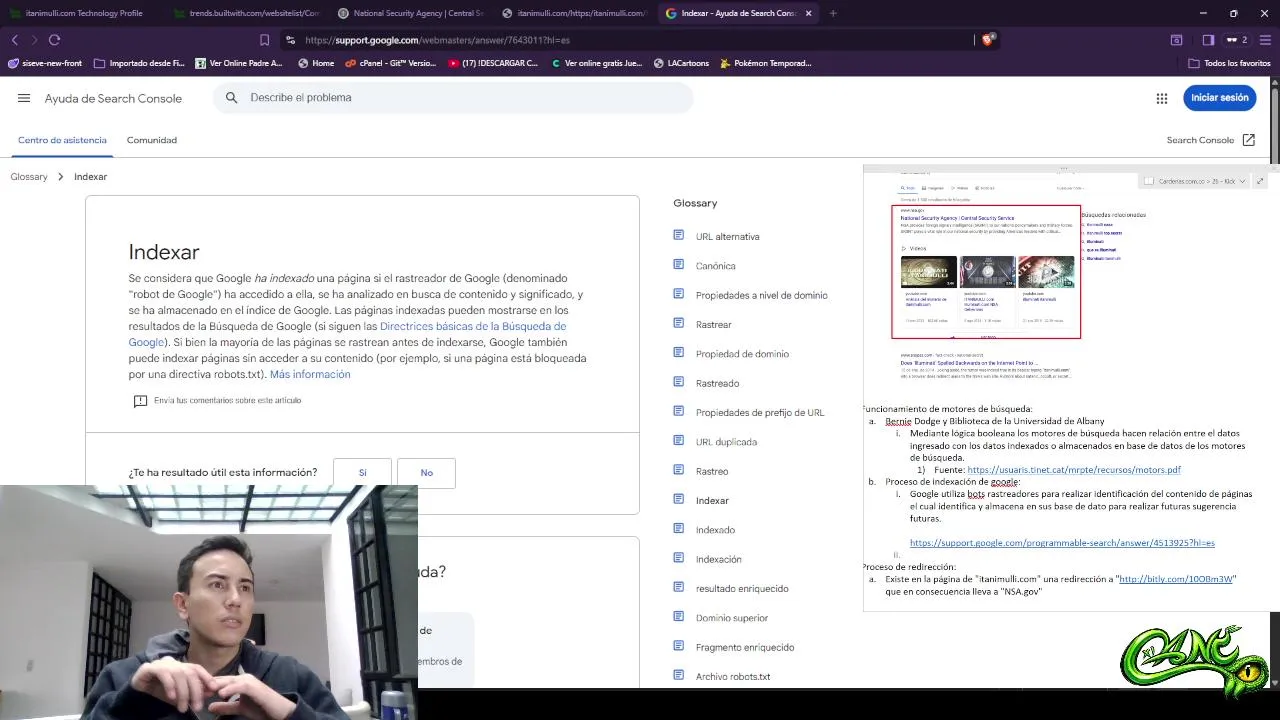The height and width of the screenshot is (720, 1280).
Task: Click the bookmark icon in address bar
Action: tap(264, 40)
